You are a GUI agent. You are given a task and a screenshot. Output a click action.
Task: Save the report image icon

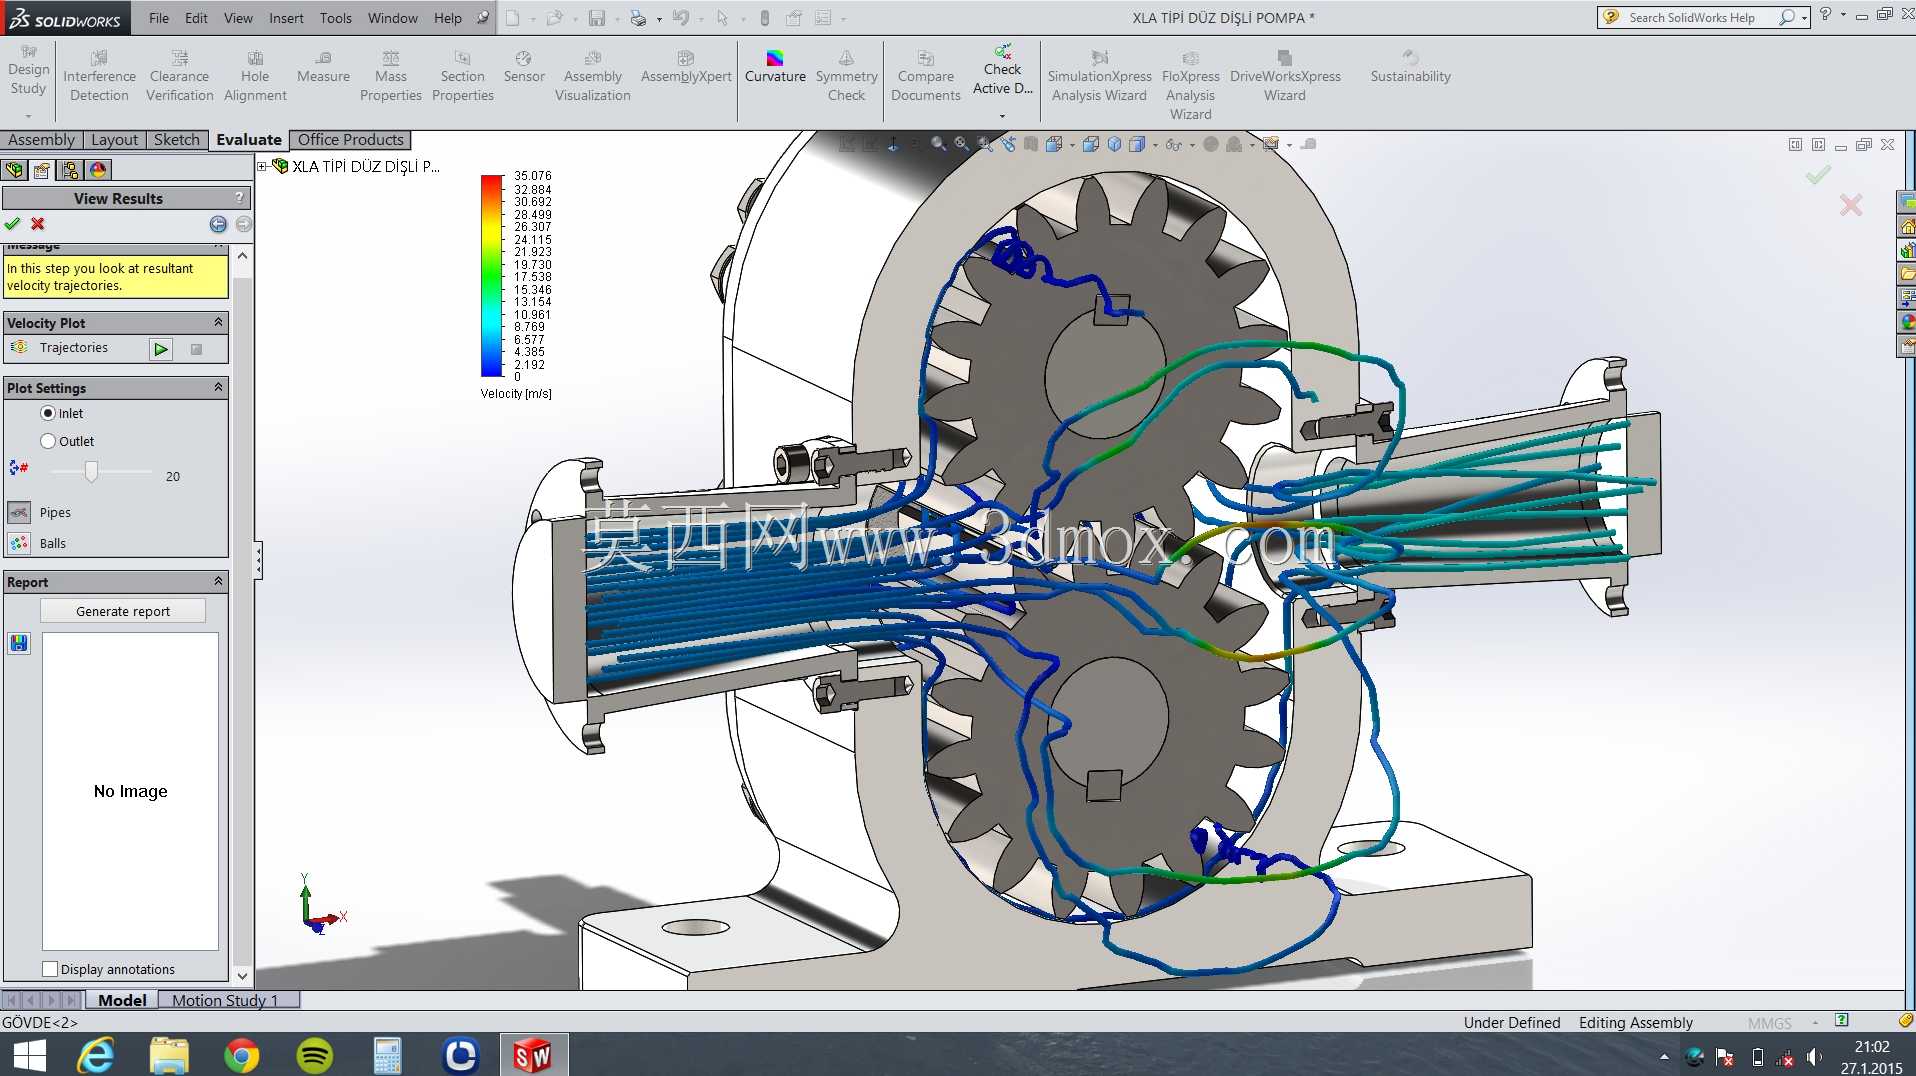19,643
